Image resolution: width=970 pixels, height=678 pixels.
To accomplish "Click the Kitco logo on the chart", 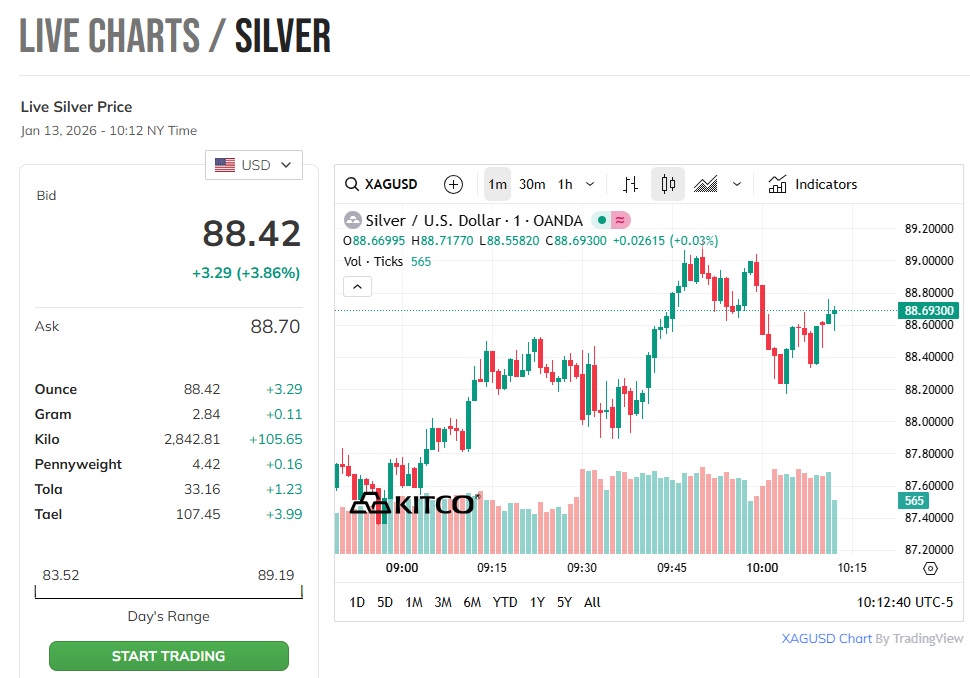I will [413, 503].
